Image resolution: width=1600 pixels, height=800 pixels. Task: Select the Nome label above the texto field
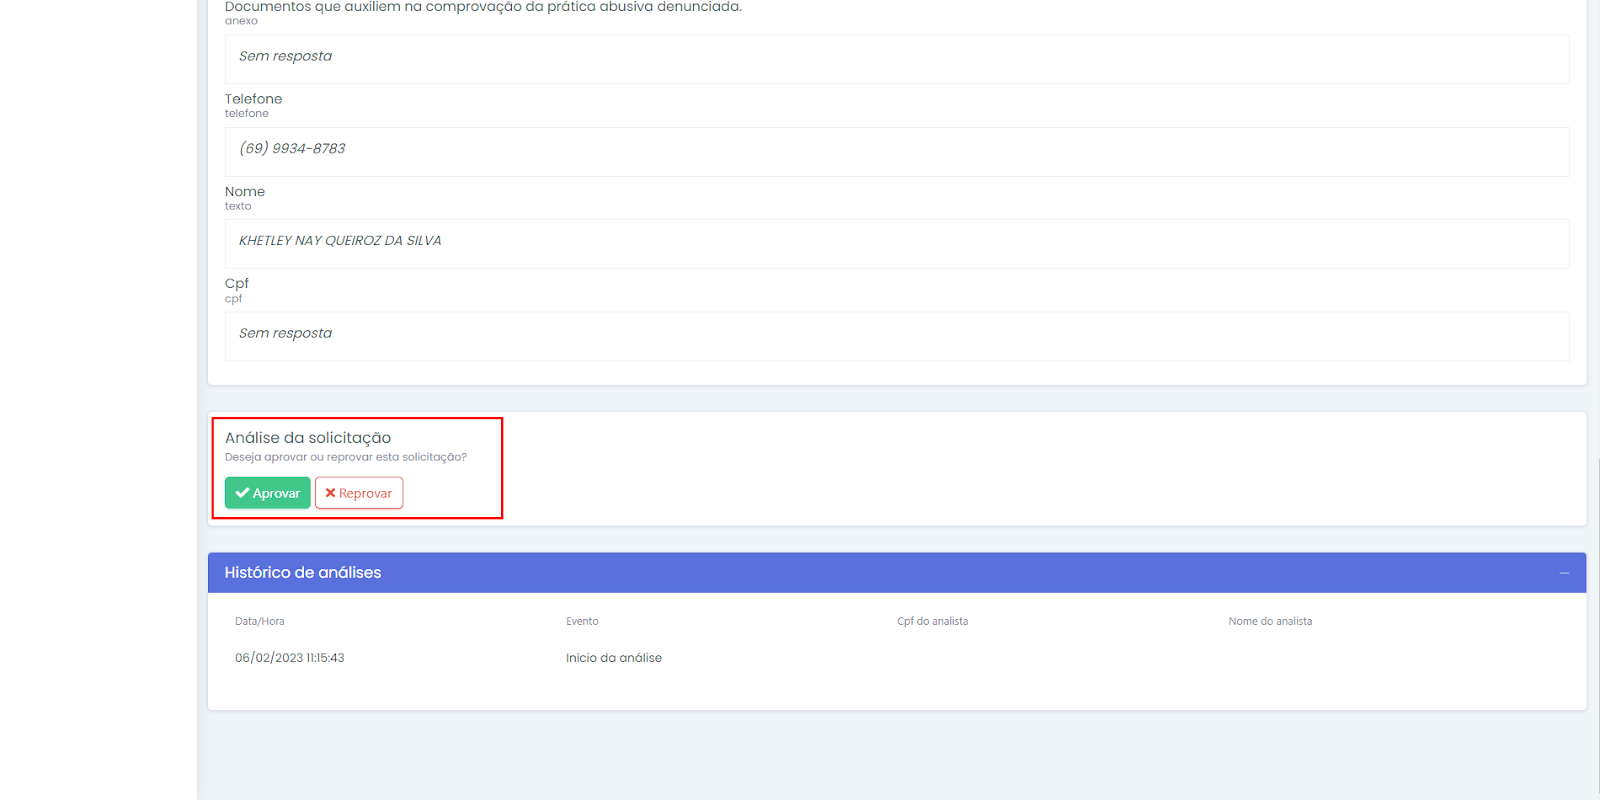(245, 192)
